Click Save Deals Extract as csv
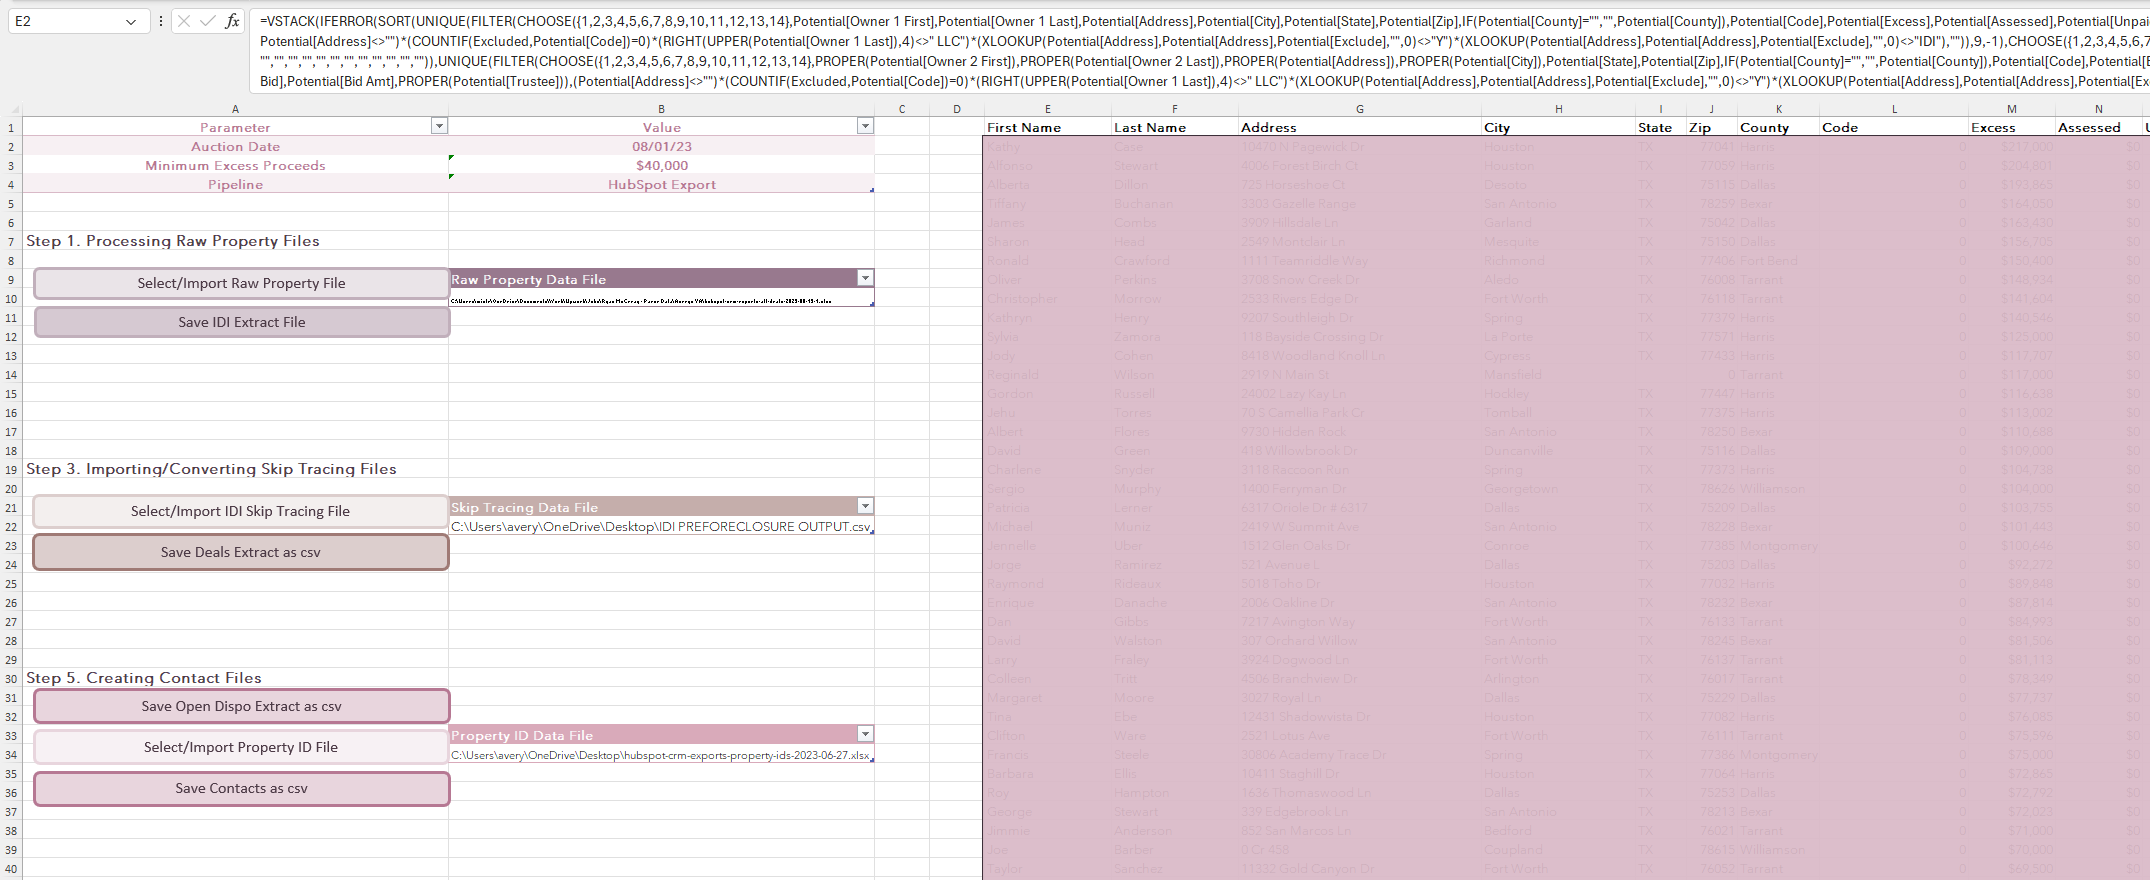This screenshot has height=880, width=2150. pos(240,552)
